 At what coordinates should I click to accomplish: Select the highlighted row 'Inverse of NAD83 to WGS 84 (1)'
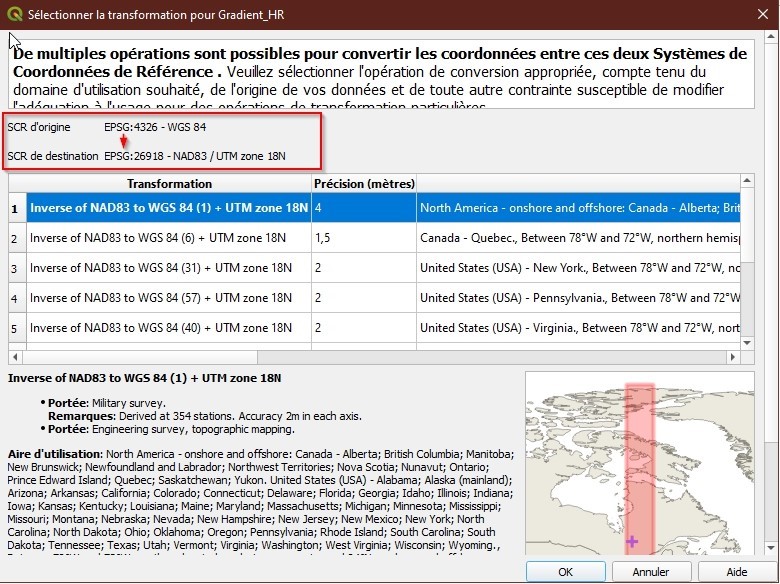169,208
